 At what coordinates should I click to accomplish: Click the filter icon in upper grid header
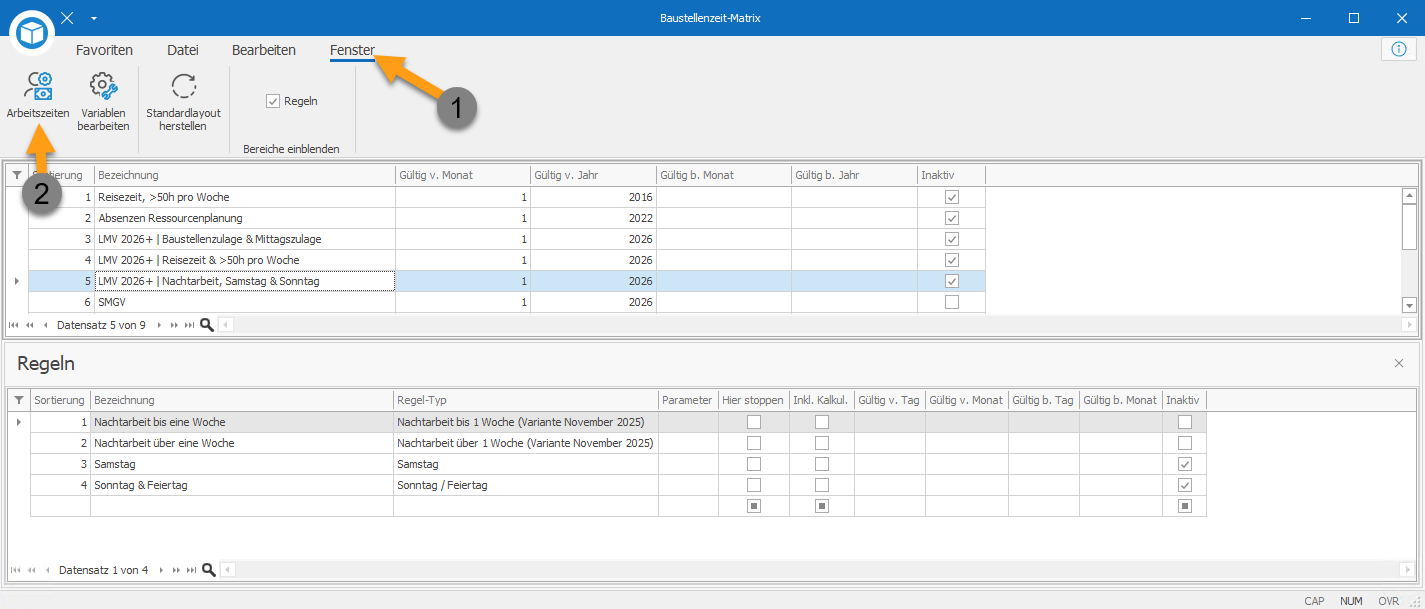pos(16,175)
